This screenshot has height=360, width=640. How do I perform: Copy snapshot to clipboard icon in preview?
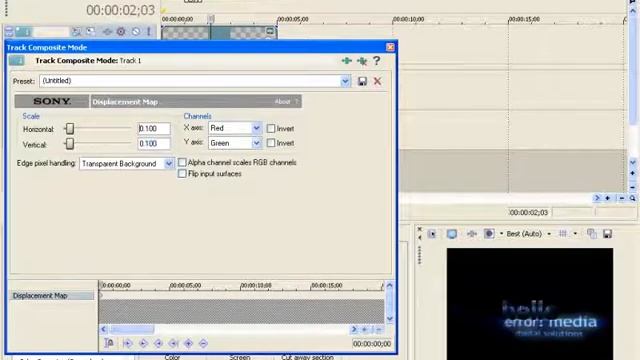(x=591, y=233)
